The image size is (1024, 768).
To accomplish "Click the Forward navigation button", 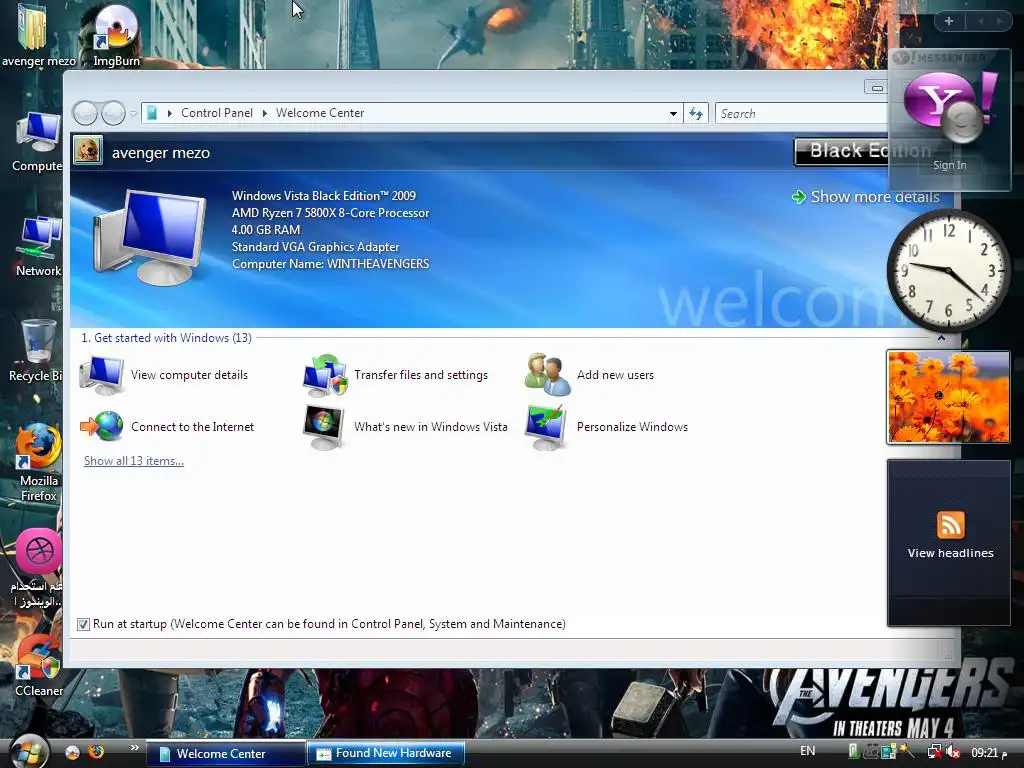I will [113, 113].
